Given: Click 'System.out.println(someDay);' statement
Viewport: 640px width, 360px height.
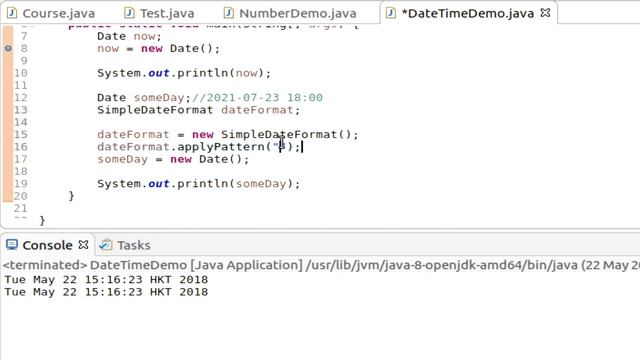Looking at the screenshot, I should [x=198, y=183].
